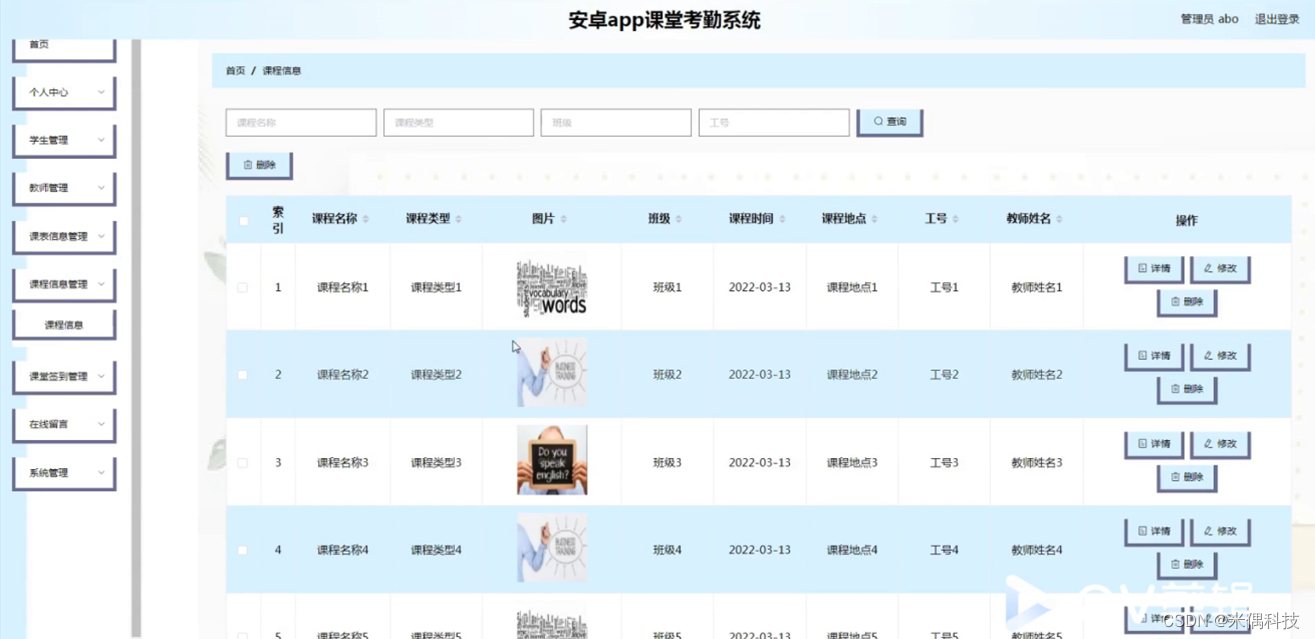Expand the 个人中心 sidebar menu
1315x639 pixels.
click(x=64, y=92)
